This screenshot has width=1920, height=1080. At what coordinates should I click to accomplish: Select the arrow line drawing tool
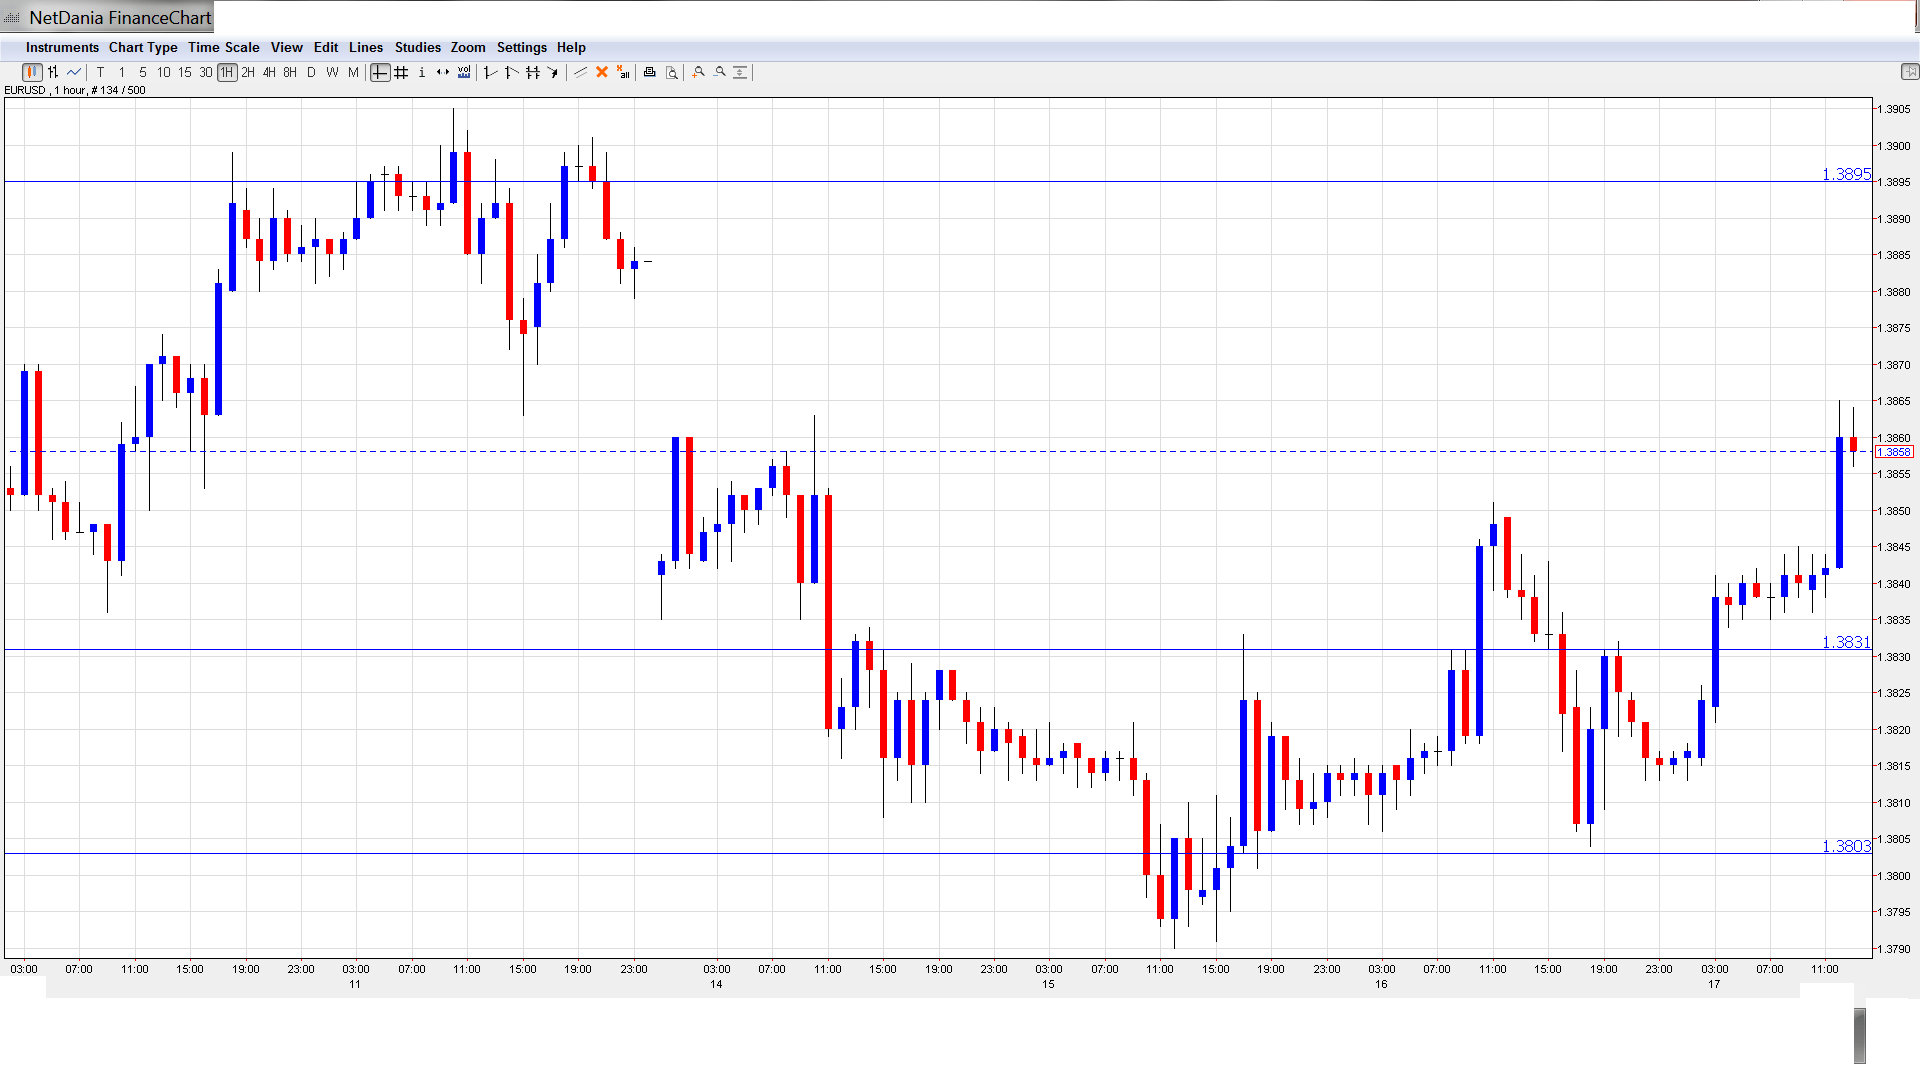click(553, 72)
